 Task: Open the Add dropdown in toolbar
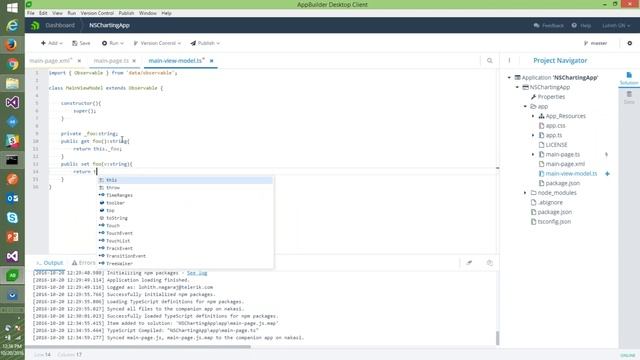point(52,43)
